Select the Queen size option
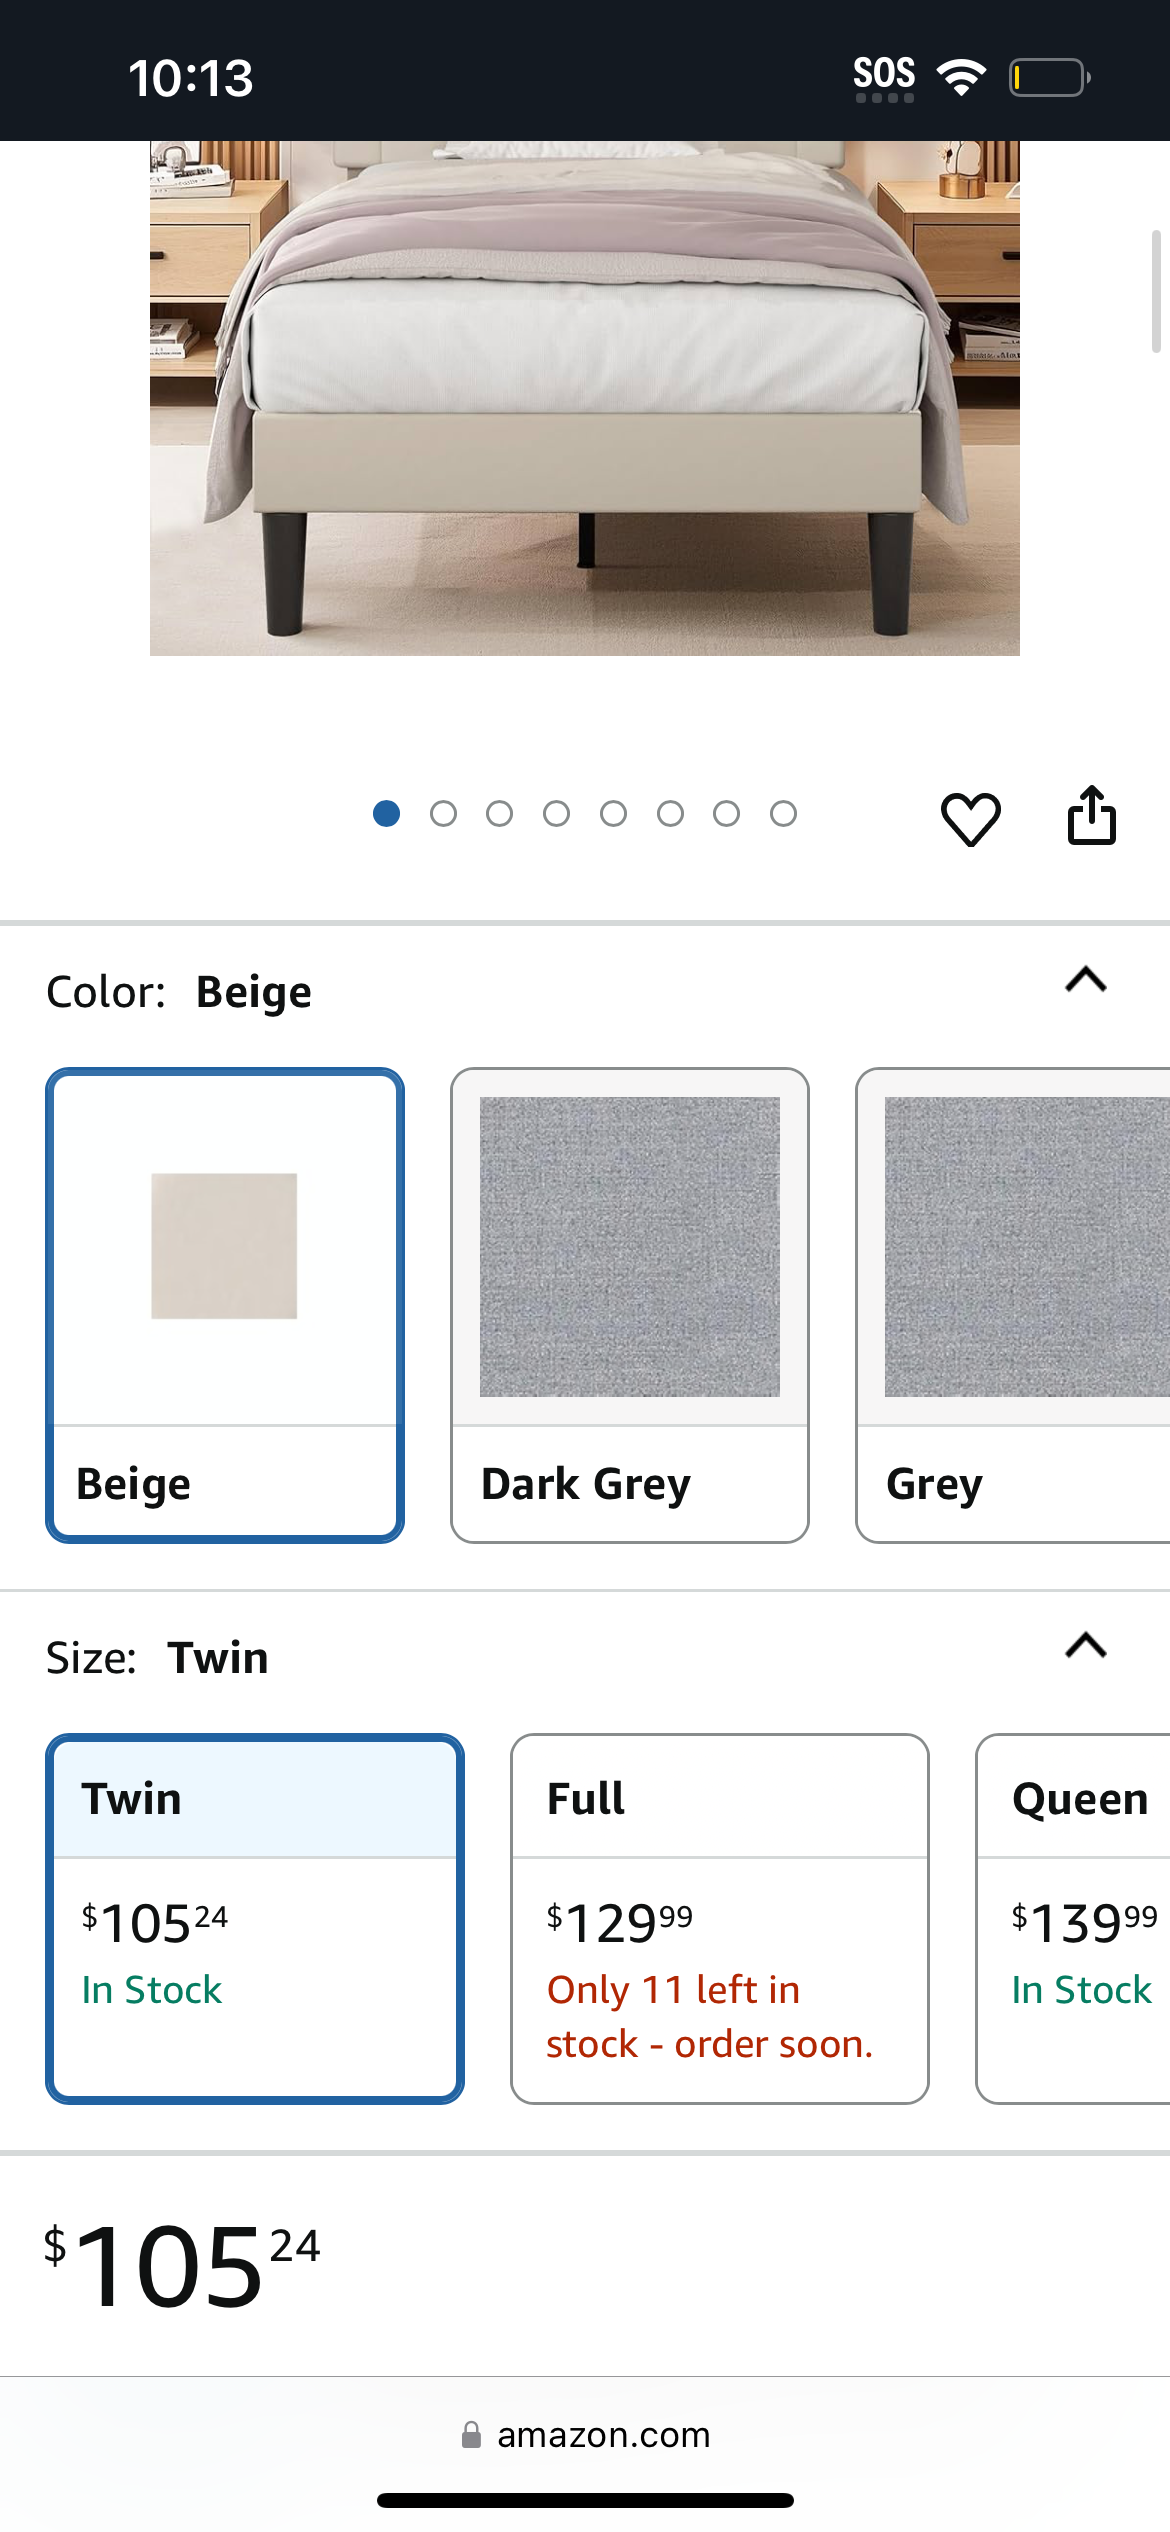Screen dimensions: 1170x2532 pos(1073,1919)
